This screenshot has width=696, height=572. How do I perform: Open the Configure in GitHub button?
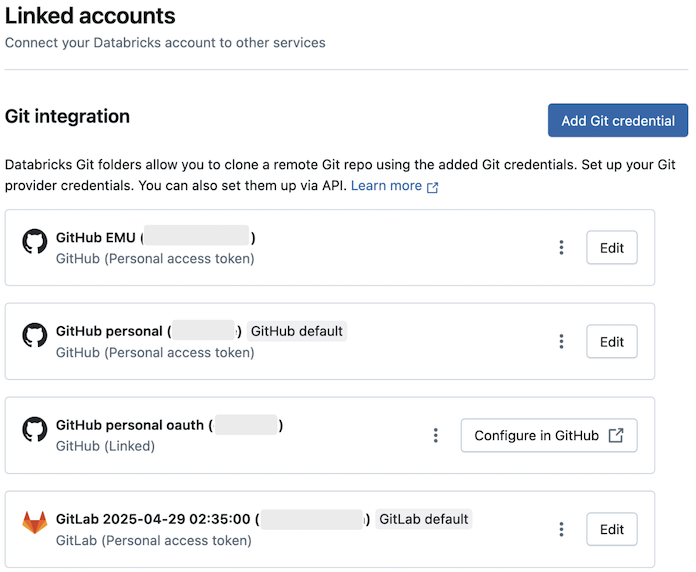pos(548,435)
